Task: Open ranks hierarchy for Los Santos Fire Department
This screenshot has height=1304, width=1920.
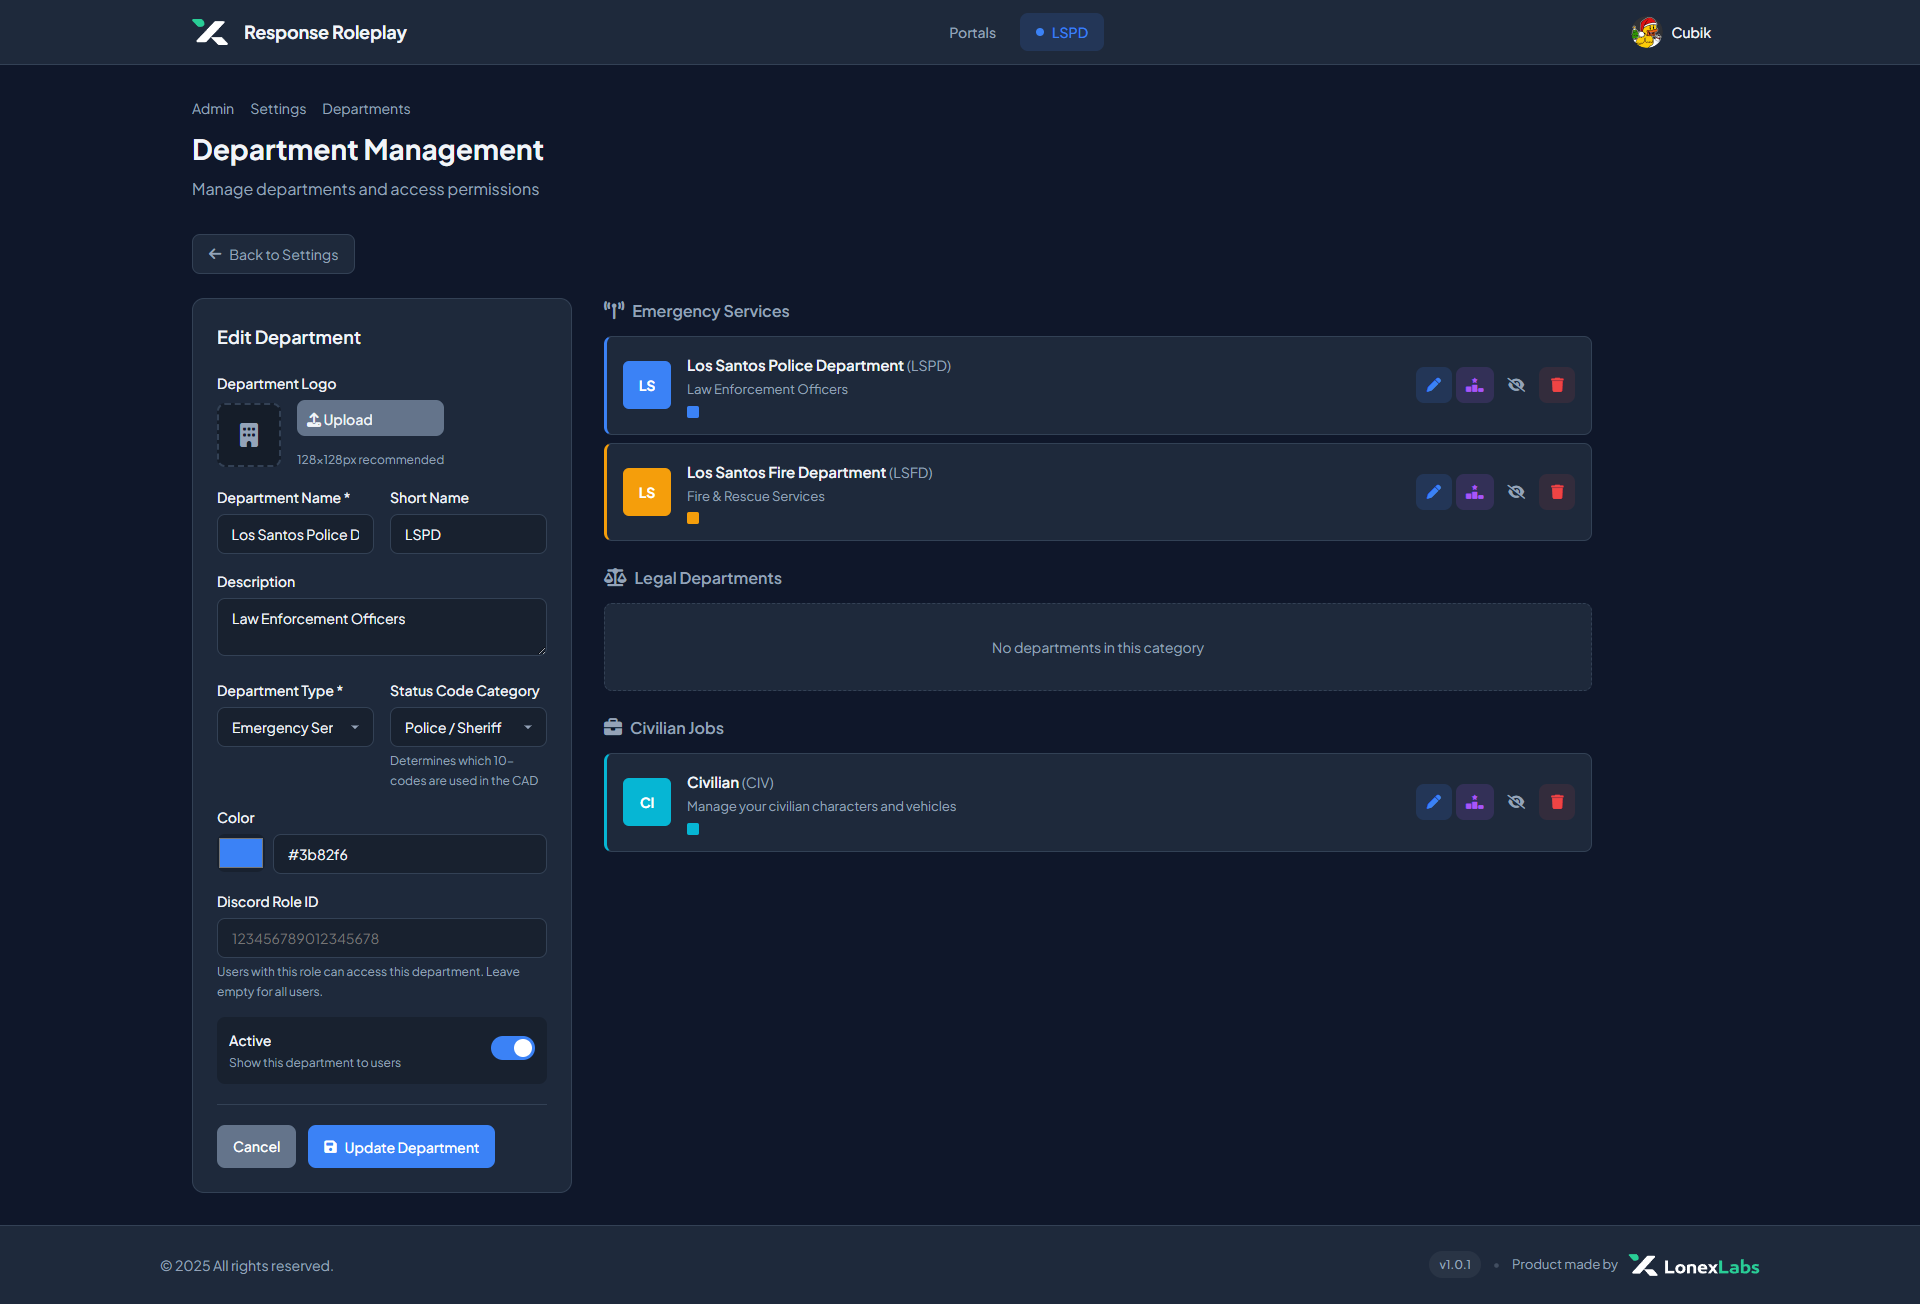Action: pyautogui.click(x=1474, y=492)
